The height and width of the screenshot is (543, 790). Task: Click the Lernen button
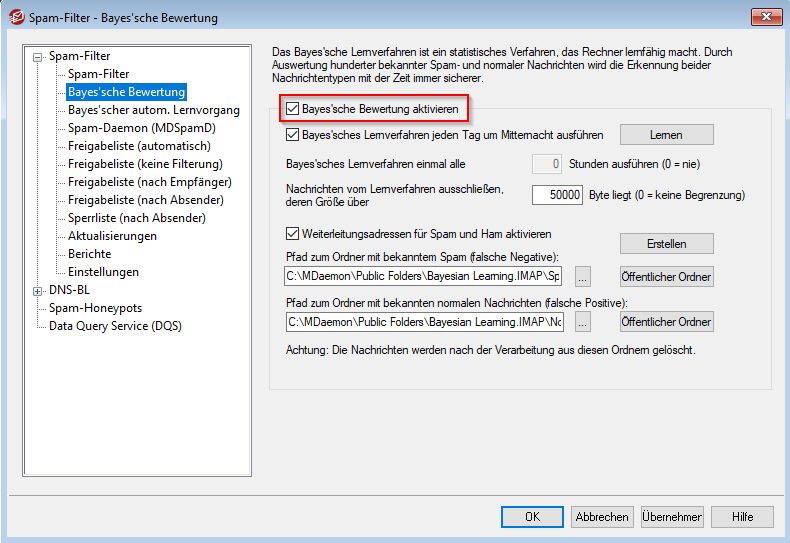[x=666, y=135]
